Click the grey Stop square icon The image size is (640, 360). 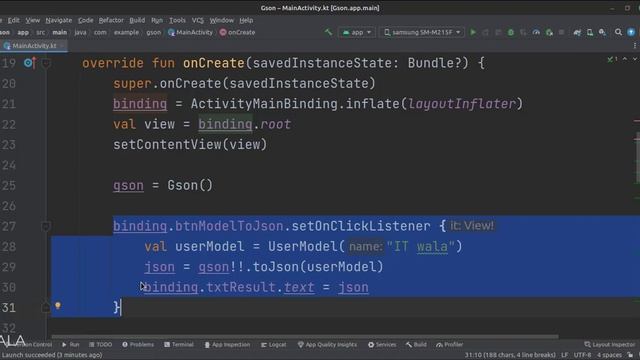562,32
